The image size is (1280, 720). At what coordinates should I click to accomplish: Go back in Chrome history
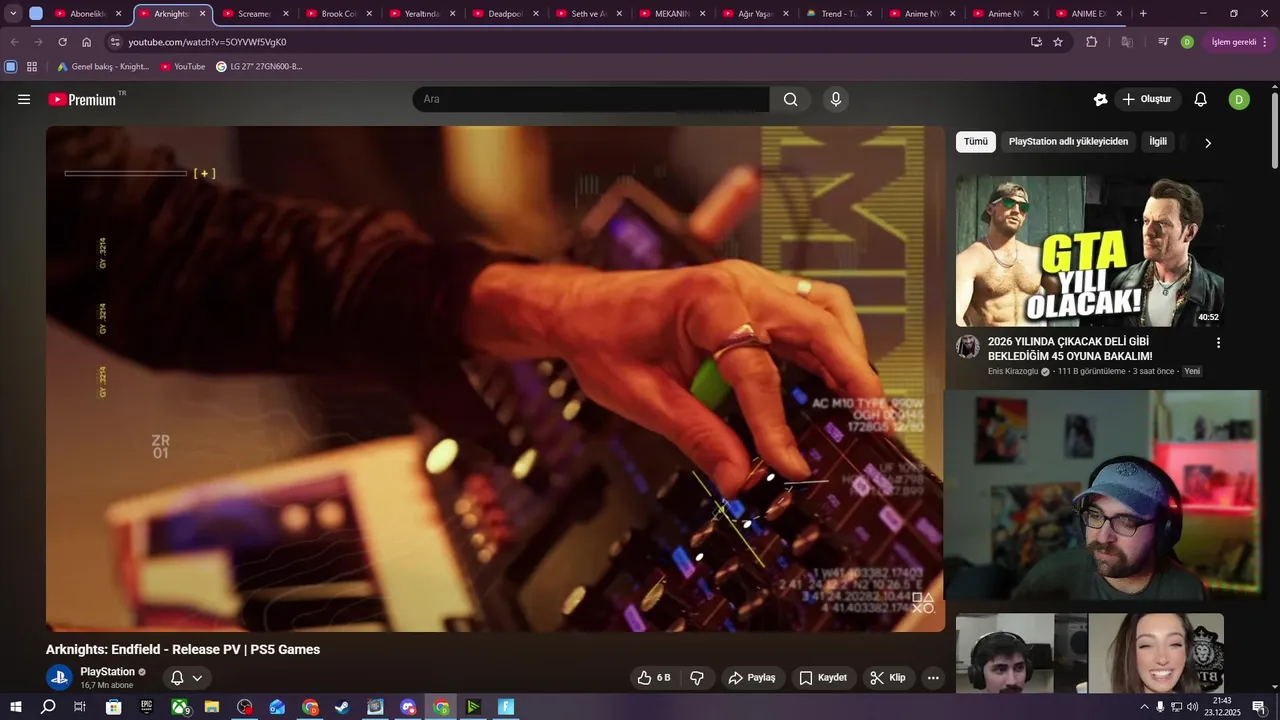click(x=14, y=42)
